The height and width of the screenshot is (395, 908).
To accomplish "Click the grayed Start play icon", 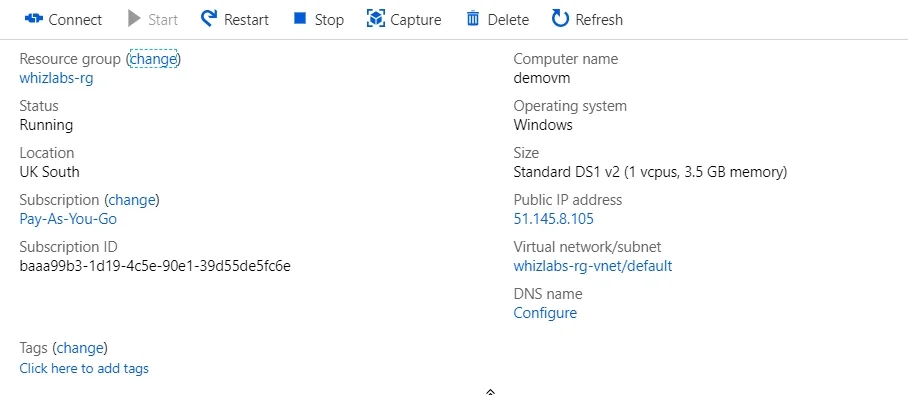I will (x=134, y=19).
